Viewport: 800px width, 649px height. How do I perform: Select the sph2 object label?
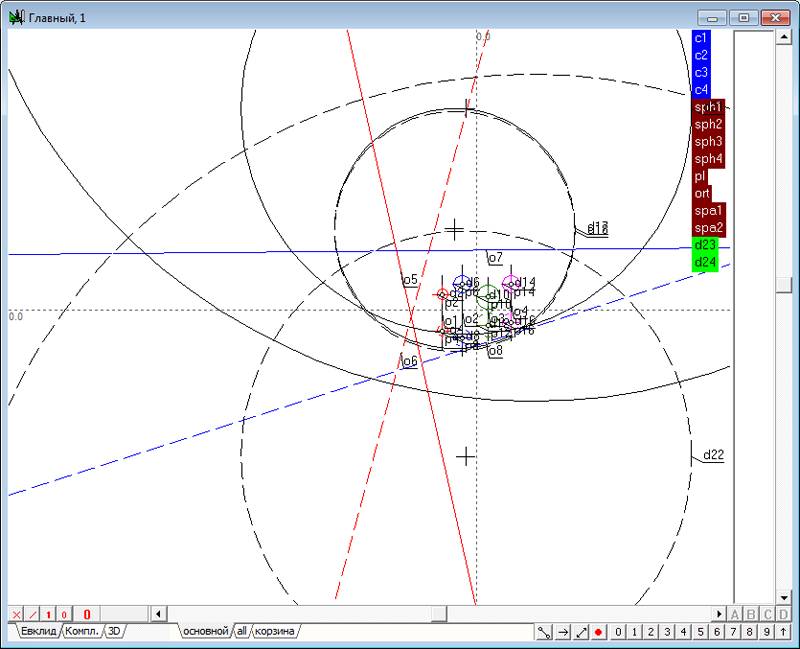pyautogui.click(x=708, y=124)
